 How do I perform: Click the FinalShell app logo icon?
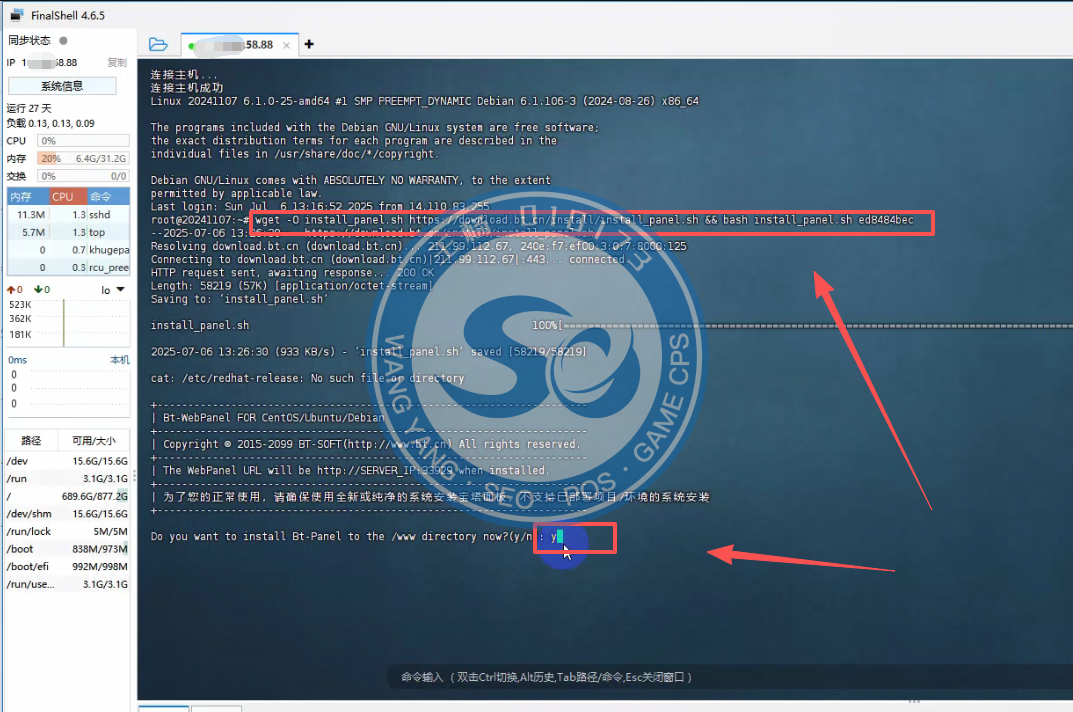(x=16, y=15)
